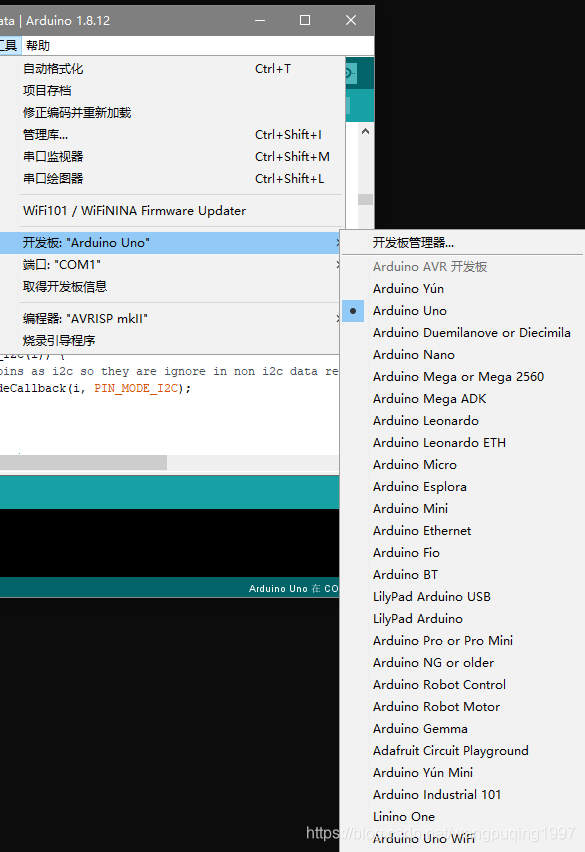Pick Arduino Robot Motor board
The height and width of the screenshot is (852, 585).
click(x=463, y=707)
